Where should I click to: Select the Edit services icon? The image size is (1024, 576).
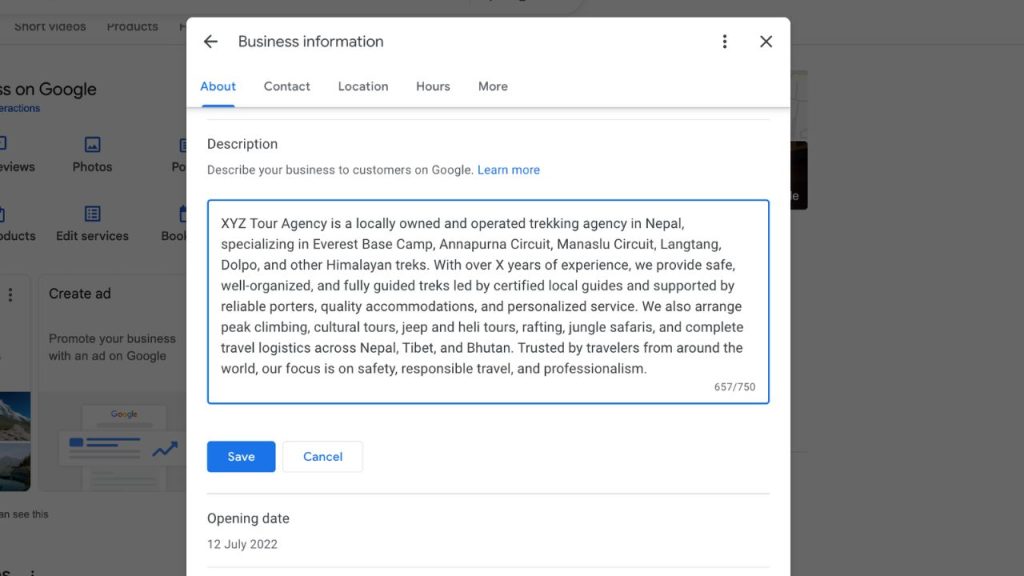click(93, 214)
